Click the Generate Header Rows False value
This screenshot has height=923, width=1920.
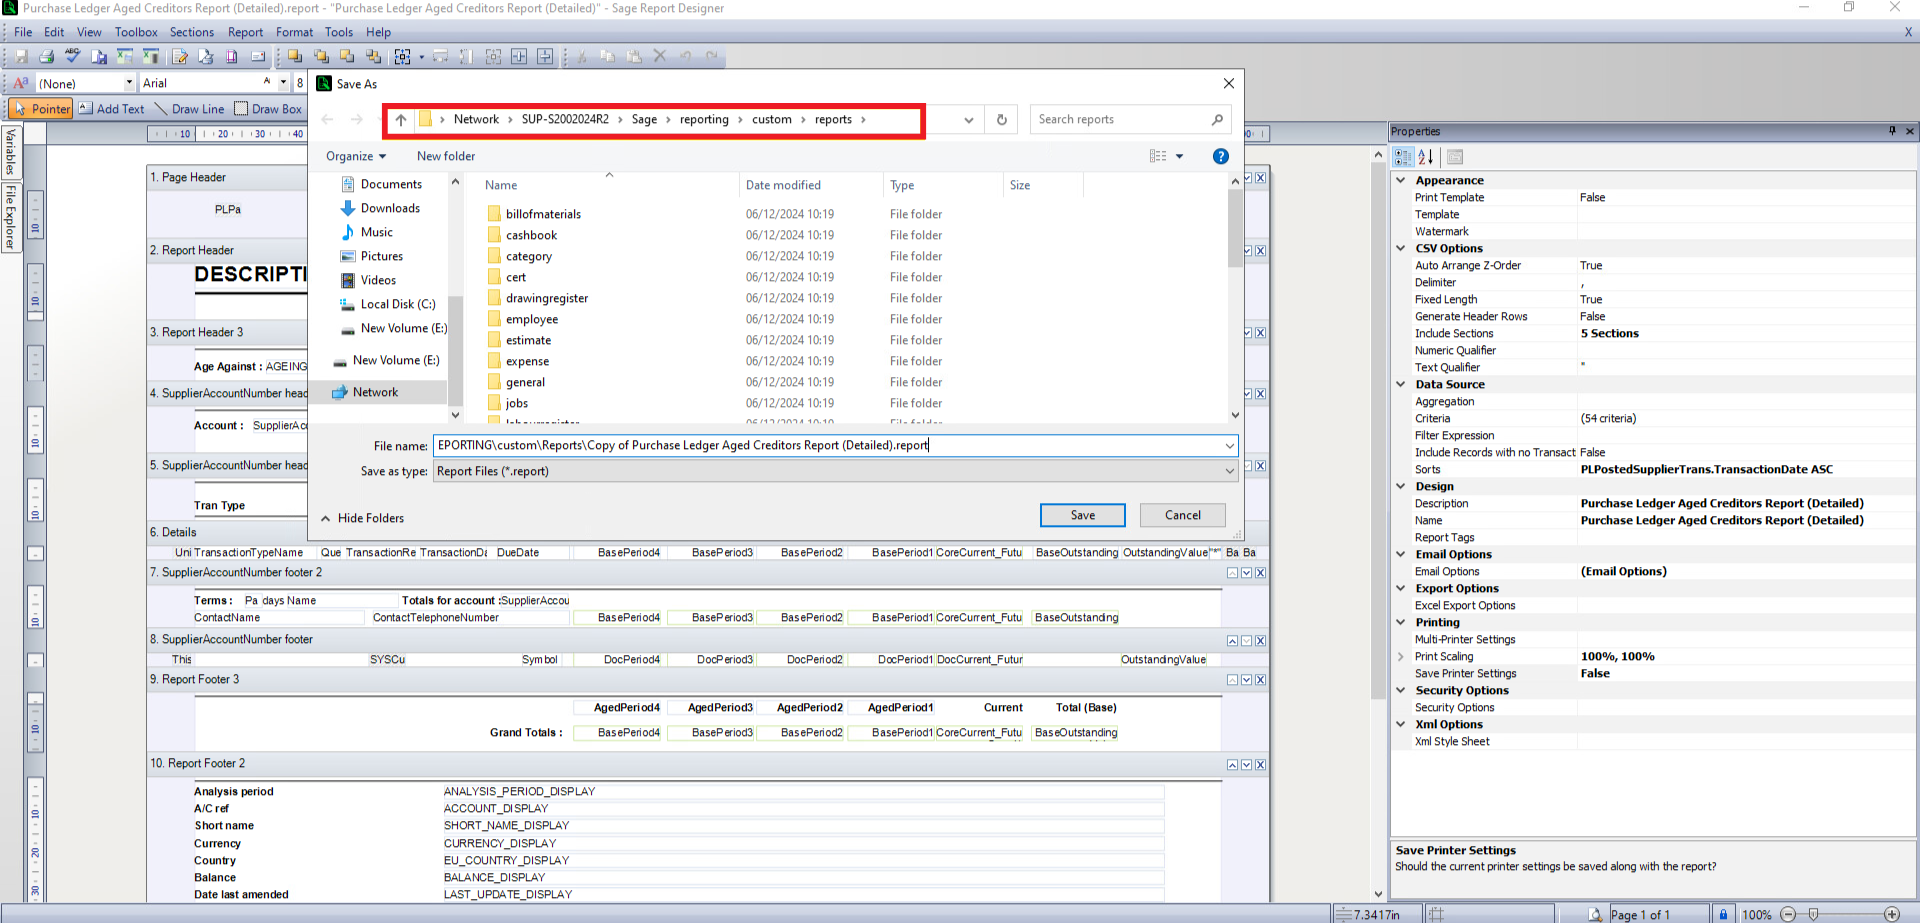coord(1592,317)
